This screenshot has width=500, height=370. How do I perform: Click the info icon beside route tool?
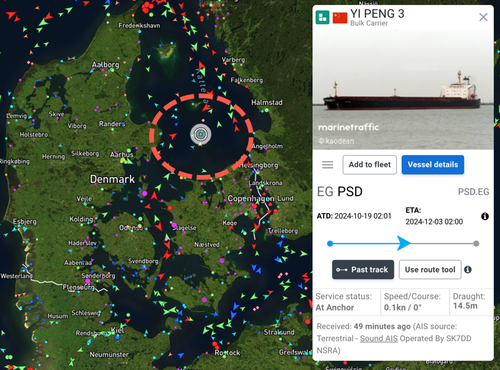[x=468, y=269]
